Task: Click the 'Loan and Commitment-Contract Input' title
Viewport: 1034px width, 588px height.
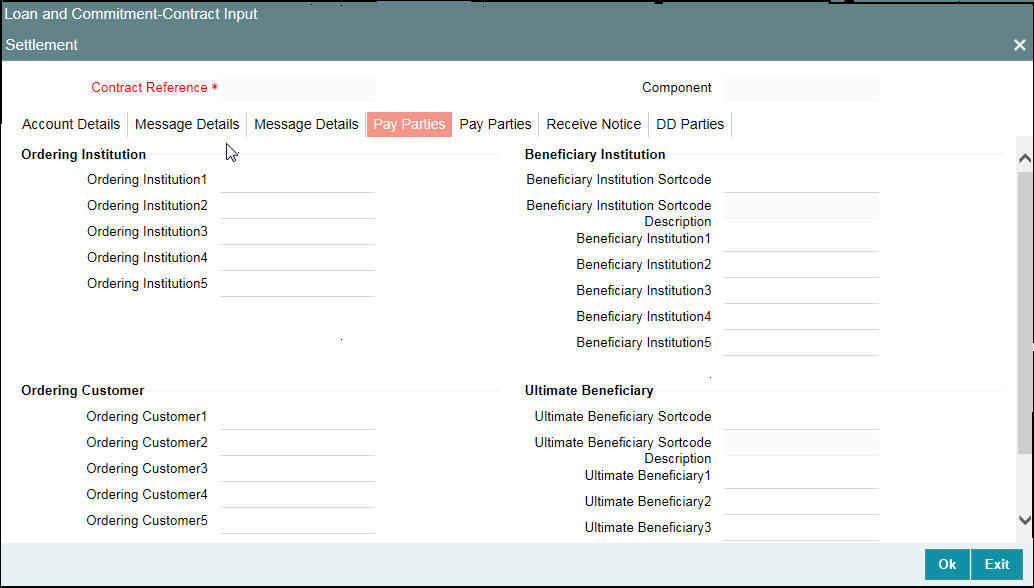Action: pyautogui.click(x=131, y=14)
